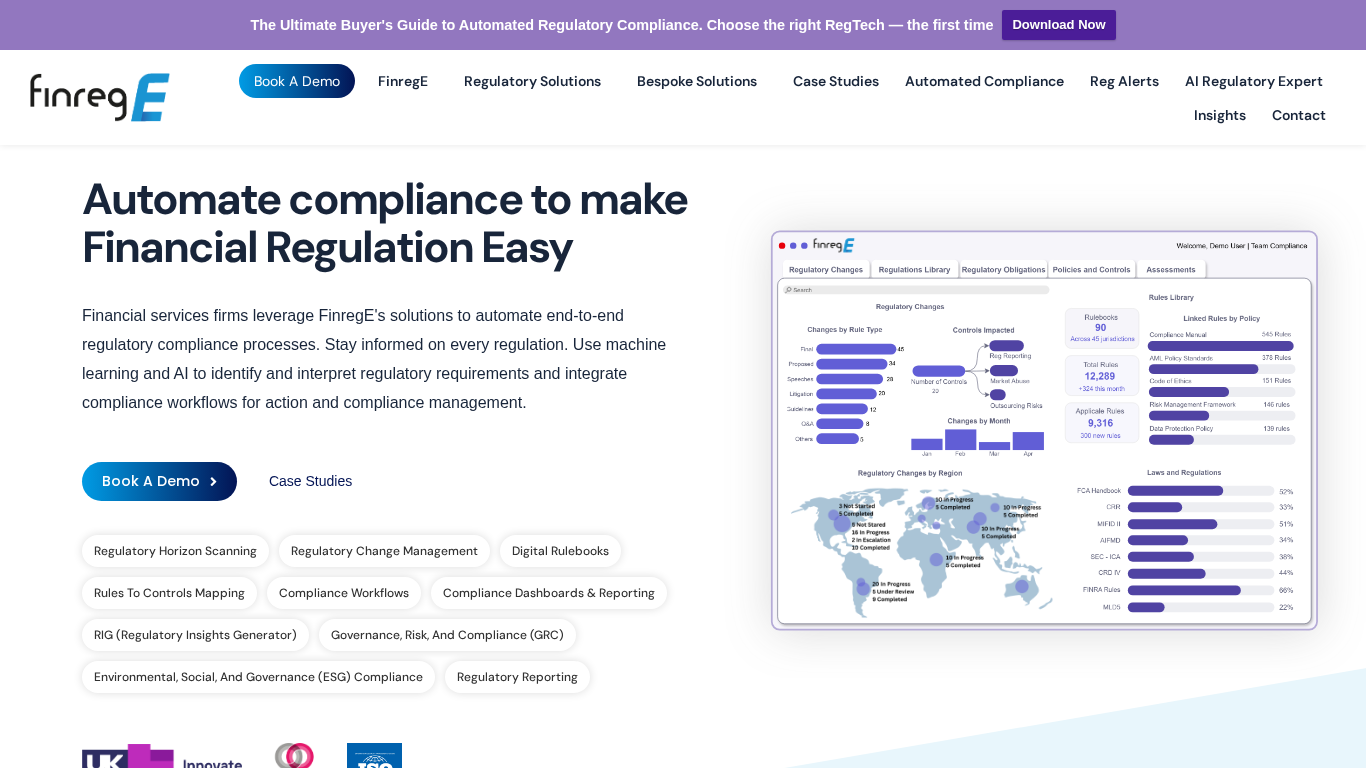
Task: Click the blue ISO certification badge
Action: pyautogui.click(x=374, y=757)
